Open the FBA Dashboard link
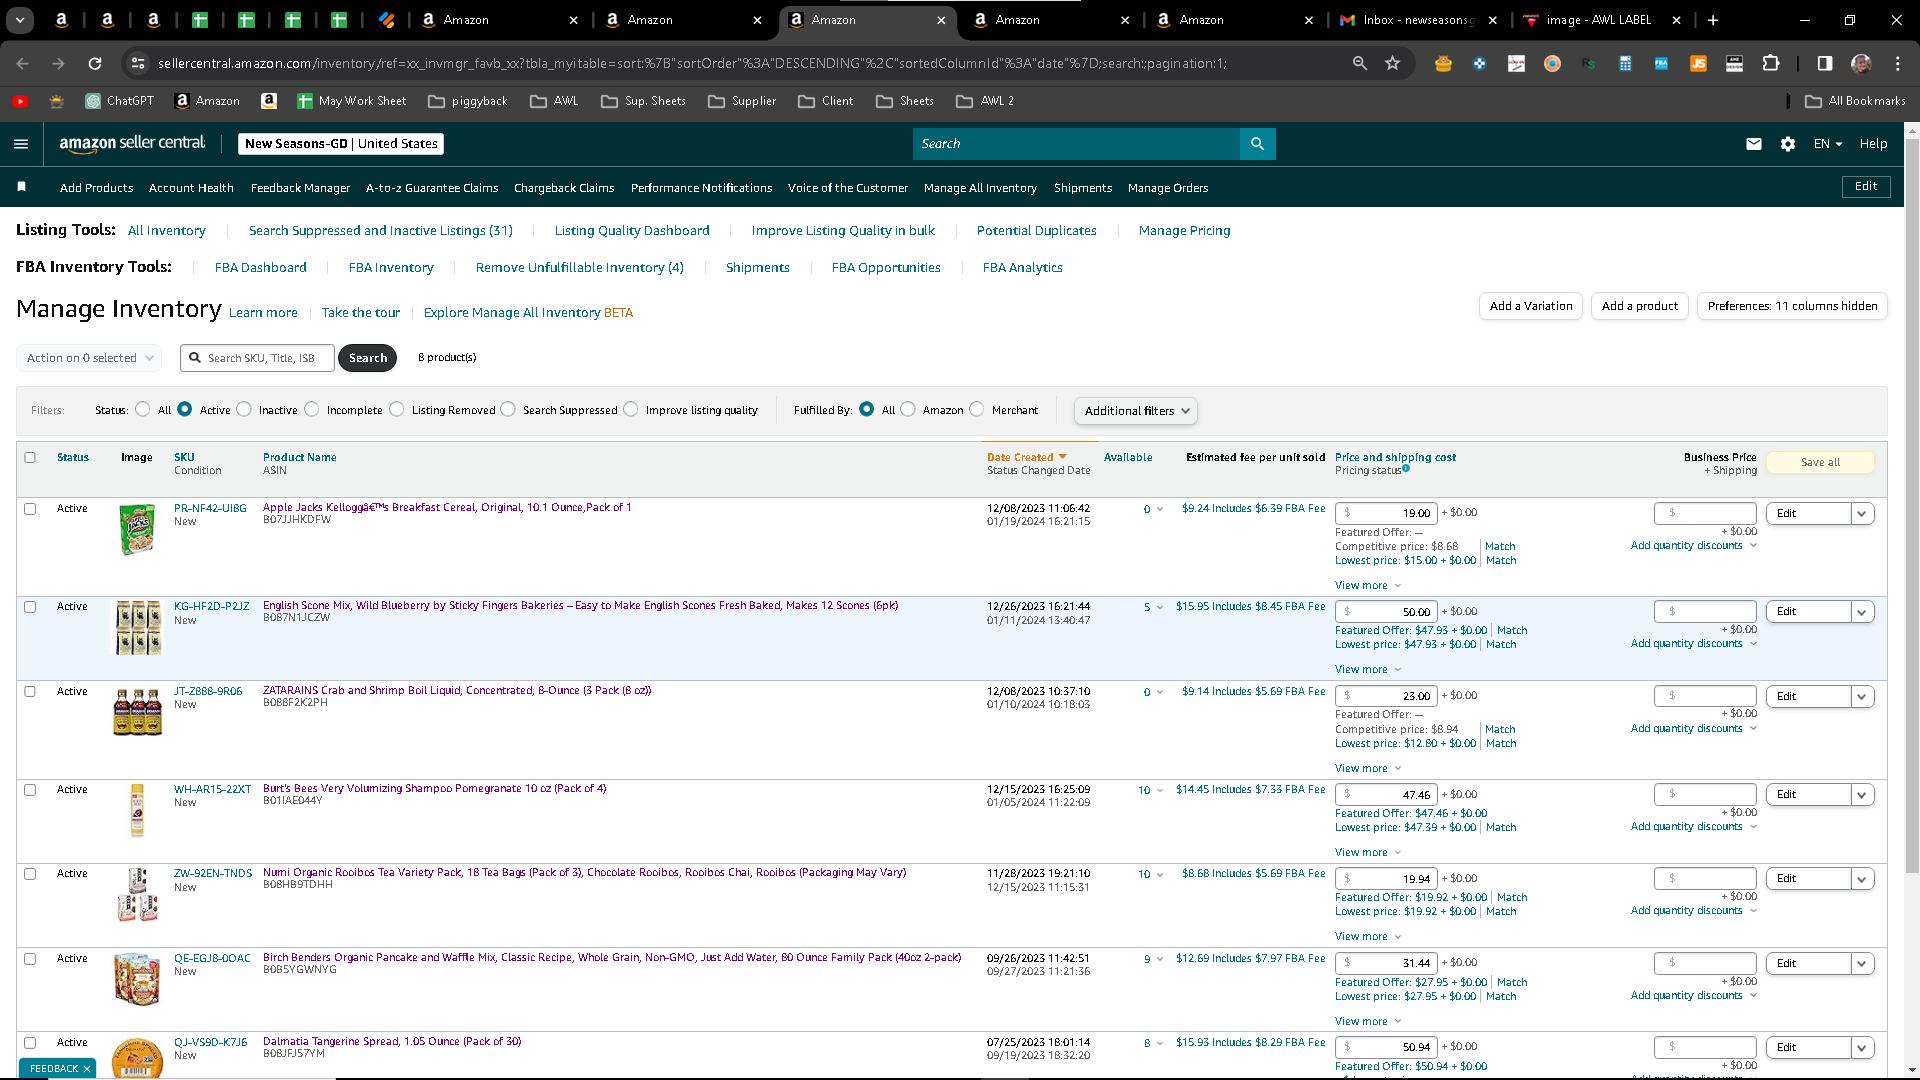This screenshot has width=1920, height=1080. click(261, 268)
